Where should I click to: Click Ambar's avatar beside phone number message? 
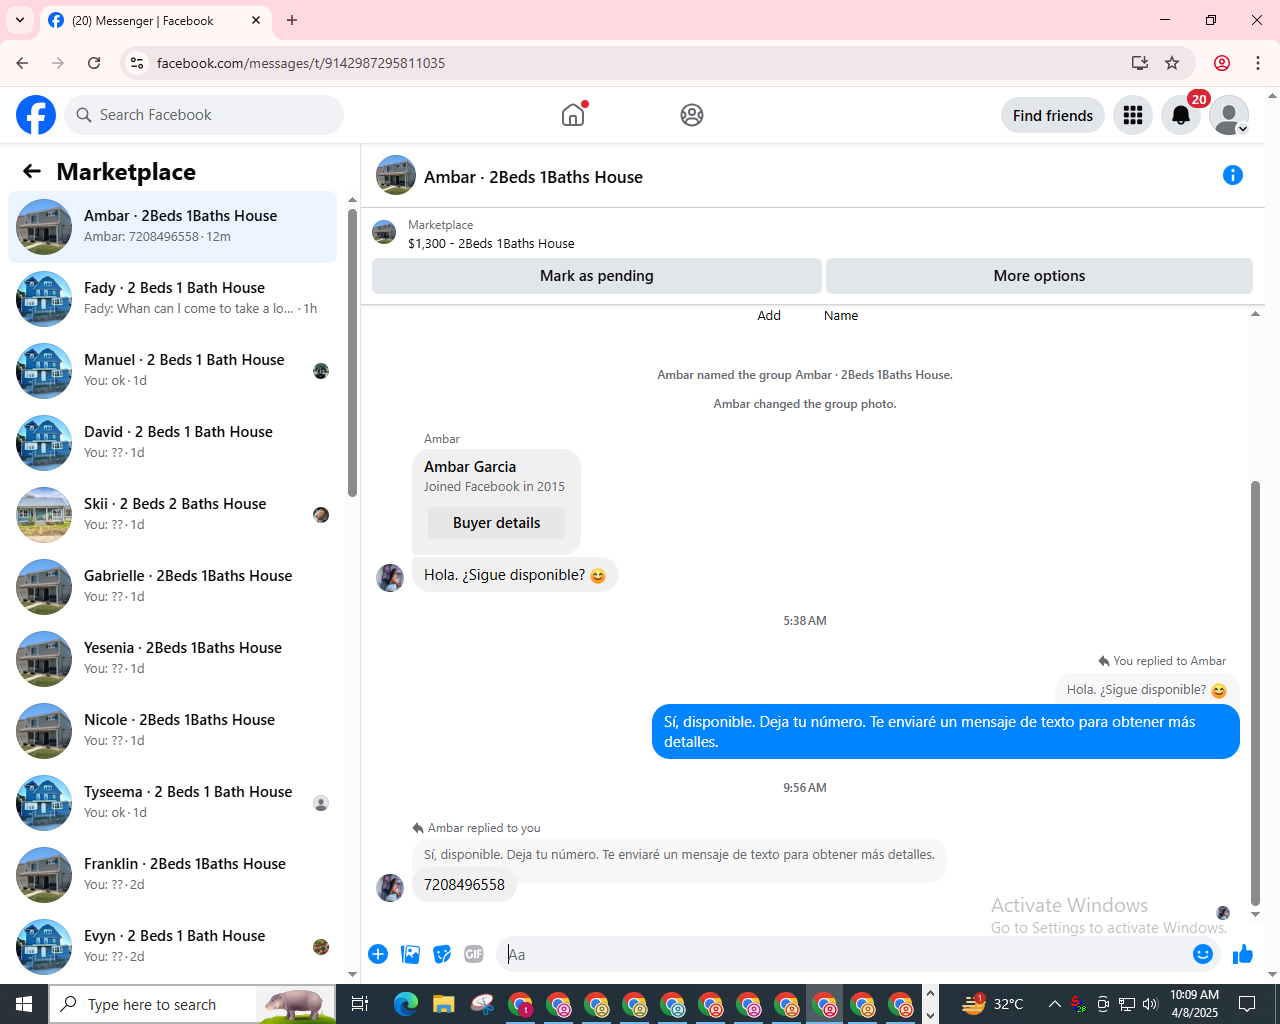pyautogui.click(x=390, y=887)
